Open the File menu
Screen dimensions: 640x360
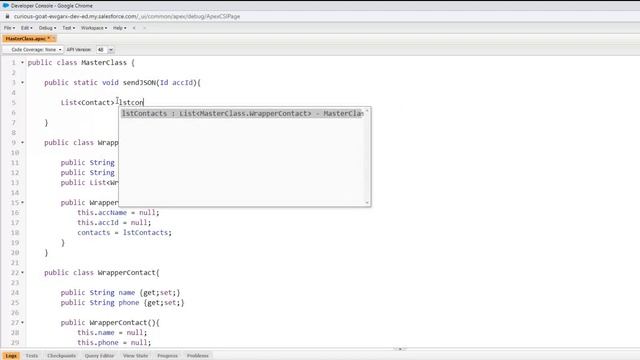(x=9, y=28)
